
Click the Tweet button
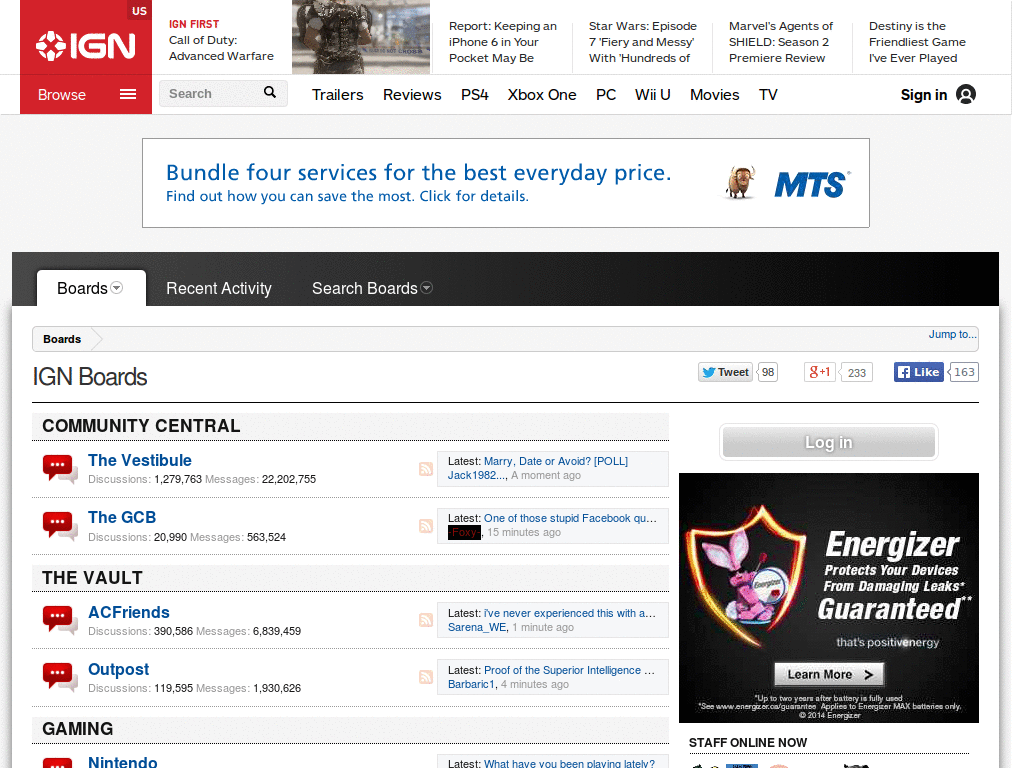[x=725, y=372]
